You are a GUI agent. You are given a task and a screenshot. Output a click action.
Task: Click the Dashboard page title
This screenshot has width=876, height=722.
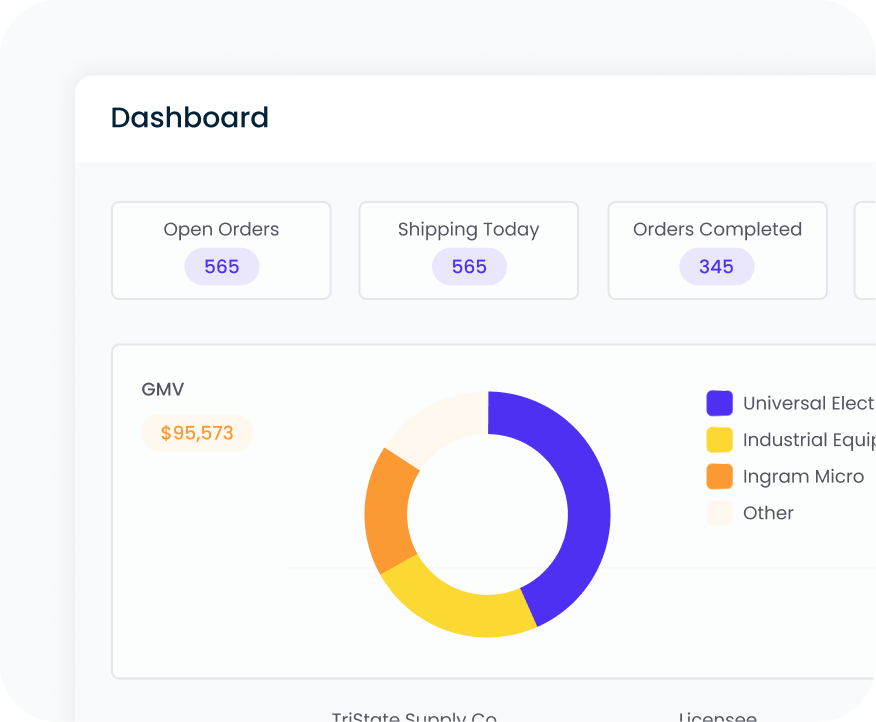pos(189,118)
